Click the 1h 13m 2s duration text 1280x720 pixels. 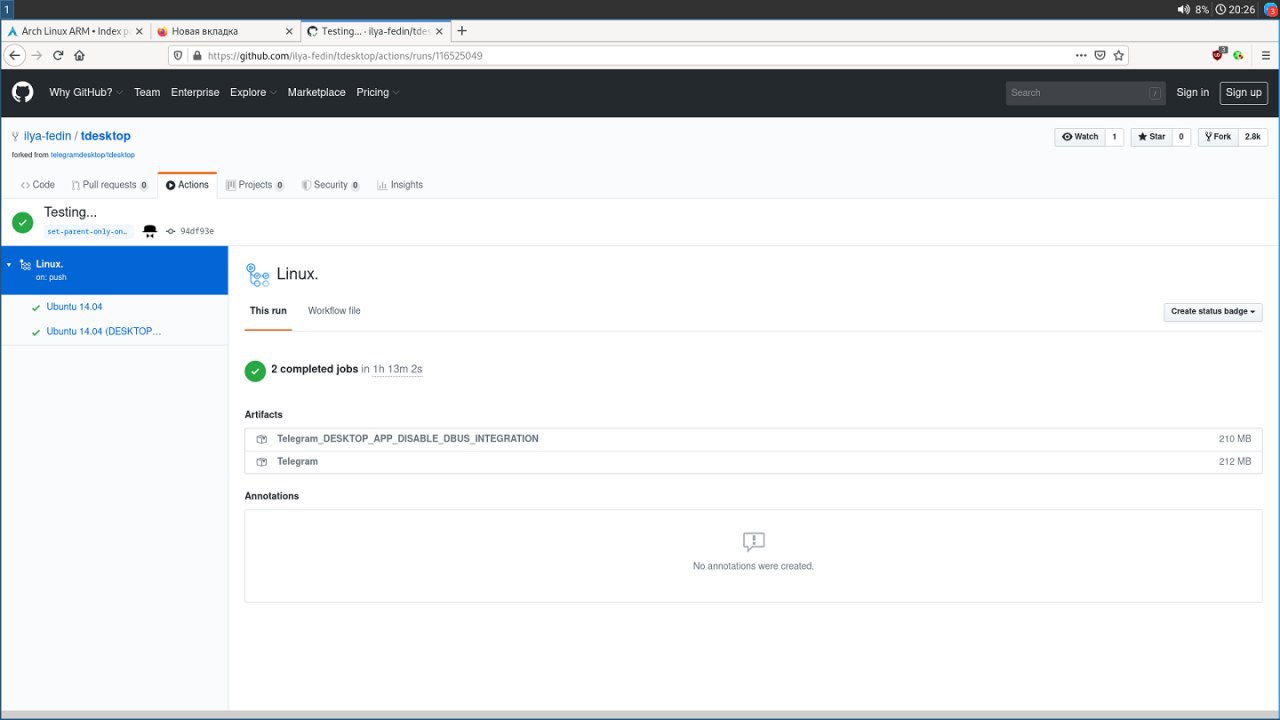pos(397,370)
